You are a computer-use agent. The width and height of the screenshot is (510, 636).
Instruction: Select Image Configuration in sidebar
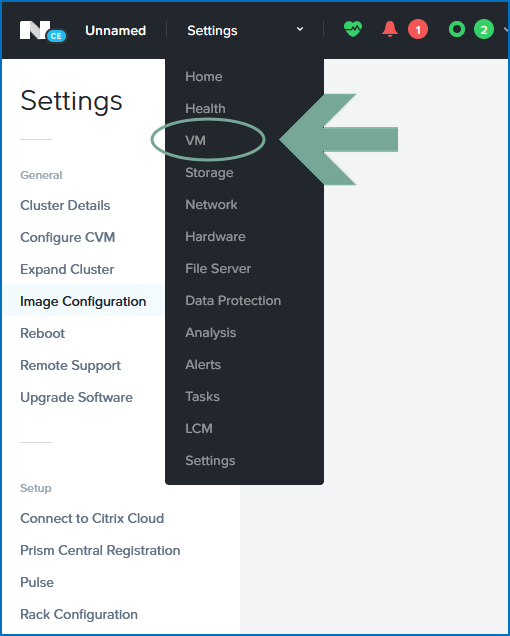(83, 301)
